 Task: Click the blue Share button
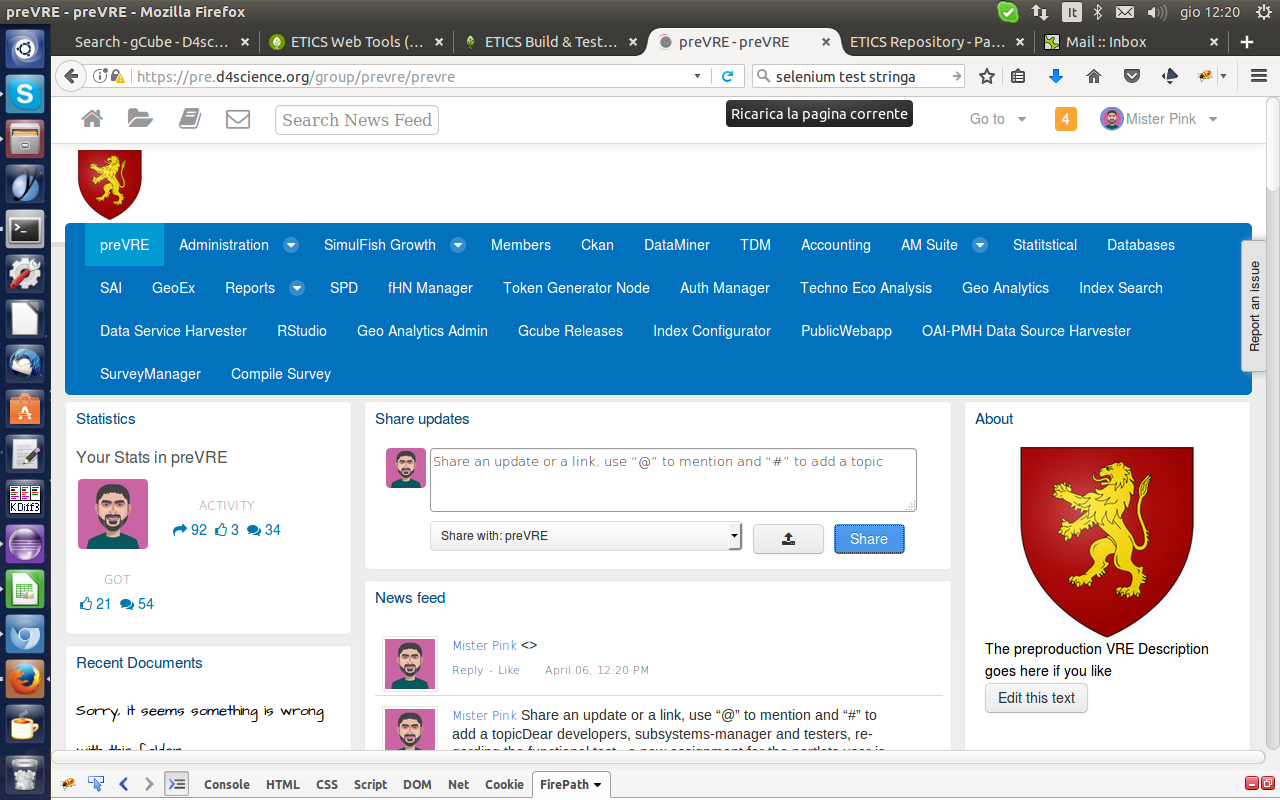[869, 539]
